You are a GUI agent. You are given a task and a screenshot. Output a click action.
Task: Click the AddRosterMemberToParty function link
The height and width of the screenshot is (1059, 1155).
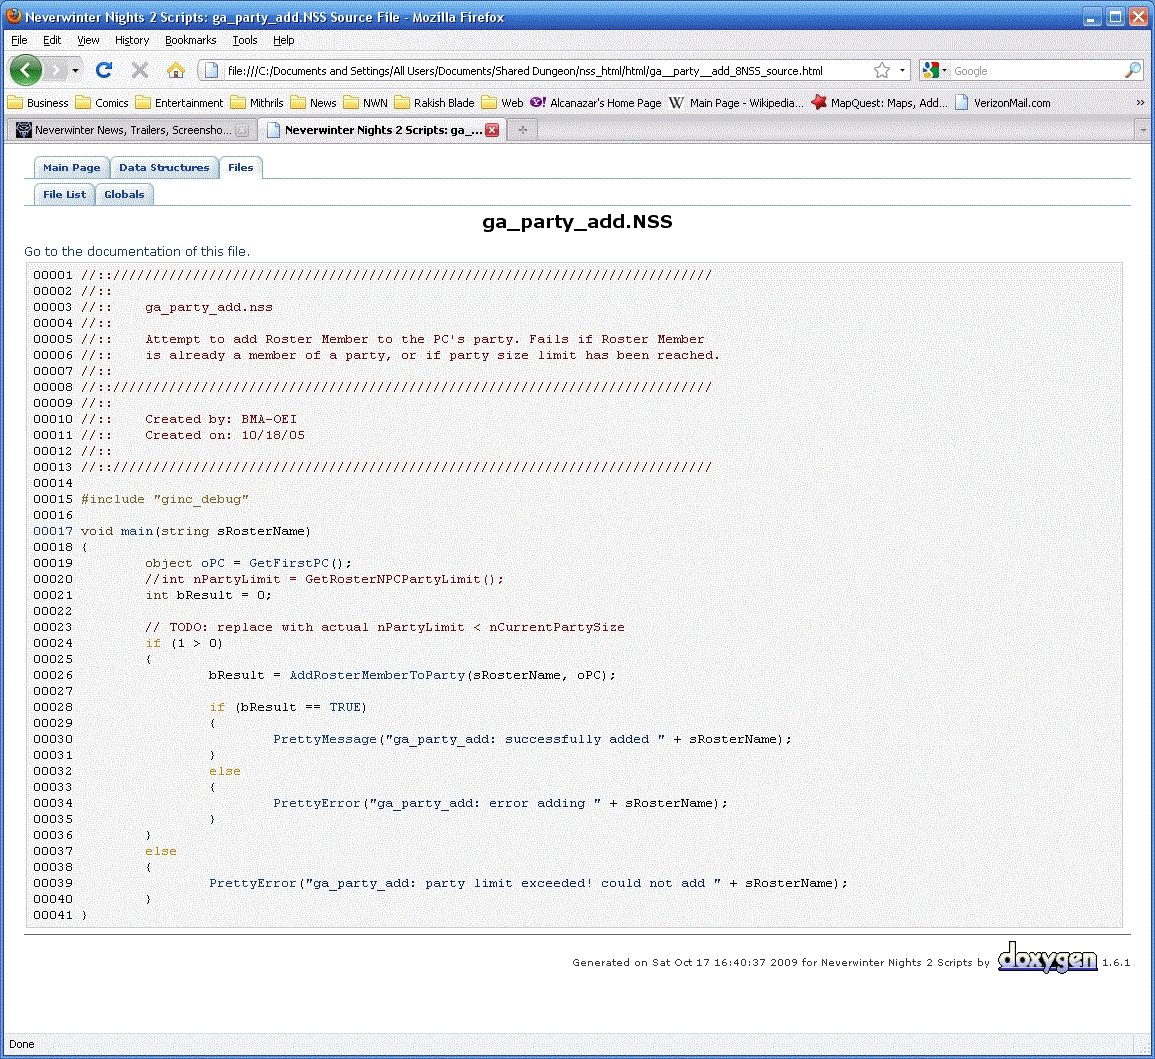coord(377,675)
